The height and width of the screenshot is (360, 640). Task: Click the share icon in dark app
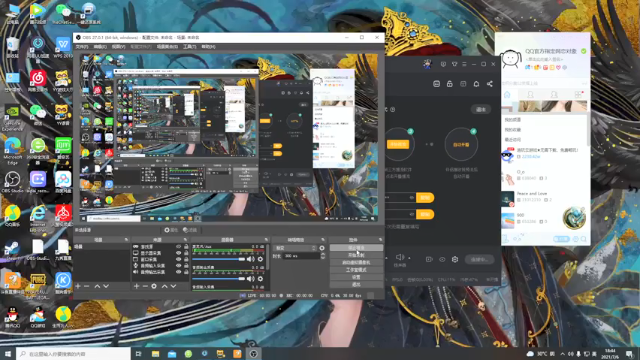coord(489,84)
